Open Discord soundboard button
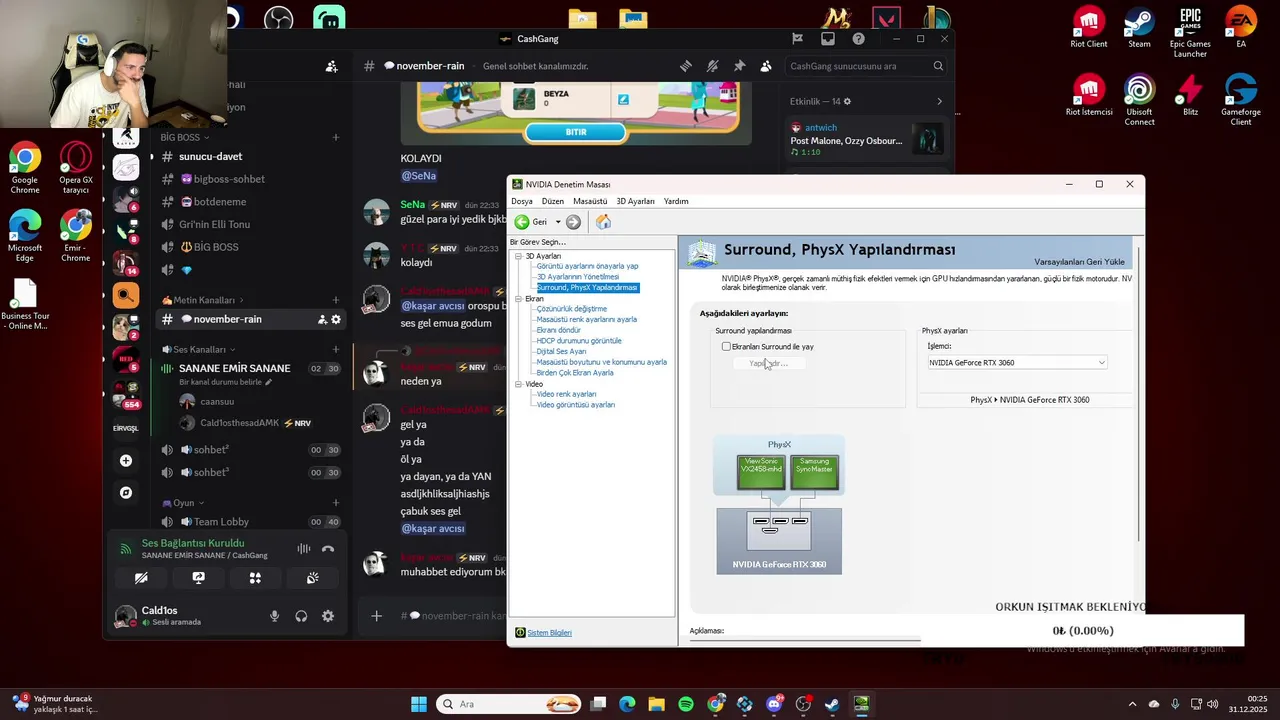The height and width of the screenshot is (720, 1280). click(312, 578)
